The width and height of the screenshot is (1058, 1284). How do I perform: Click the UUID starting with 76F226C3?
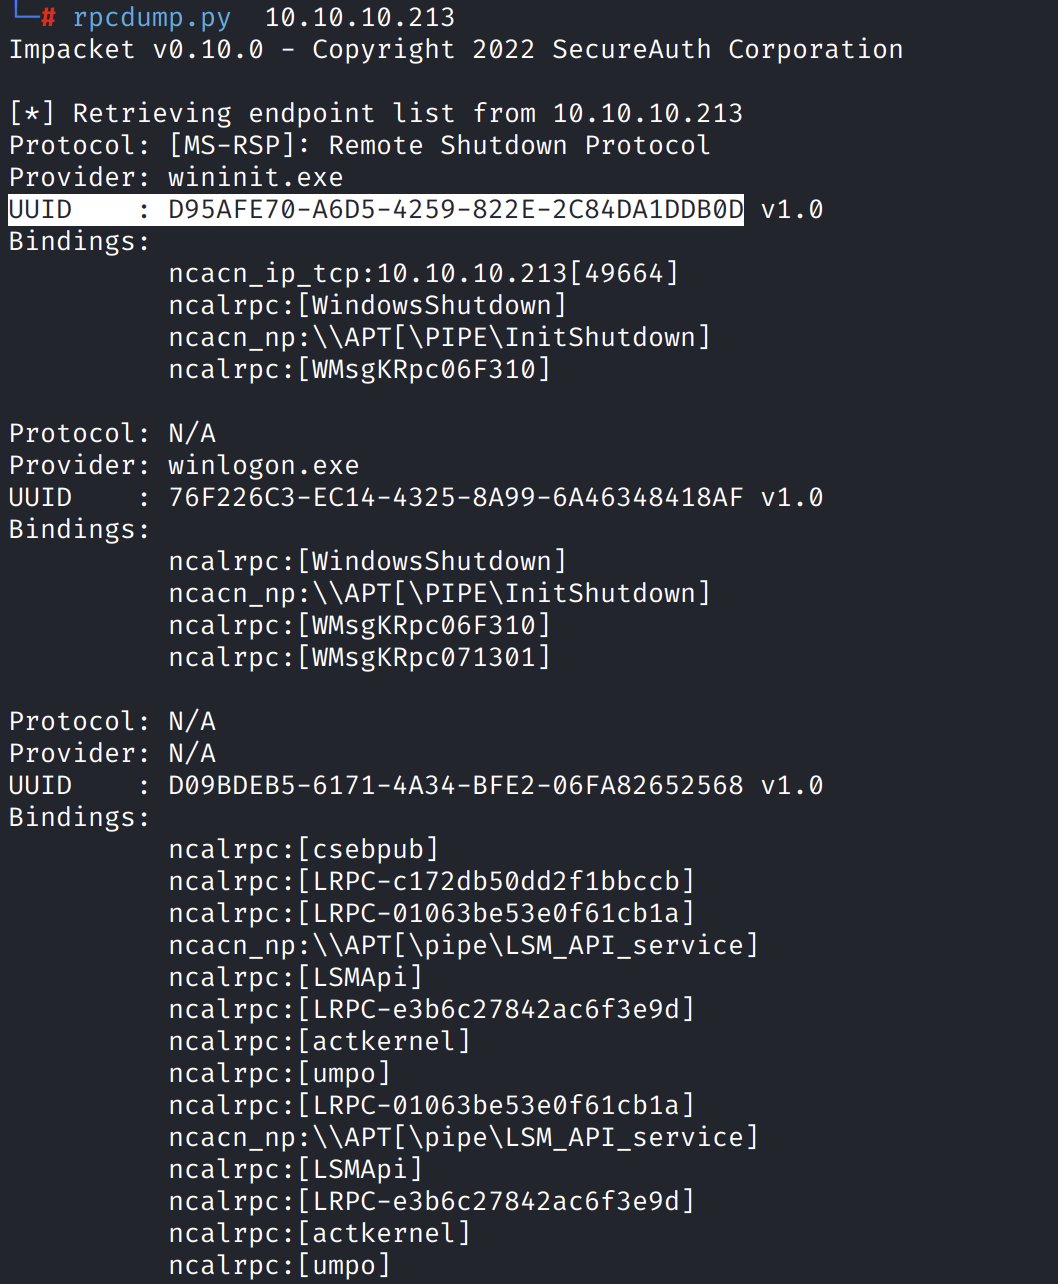click(455, 498)
